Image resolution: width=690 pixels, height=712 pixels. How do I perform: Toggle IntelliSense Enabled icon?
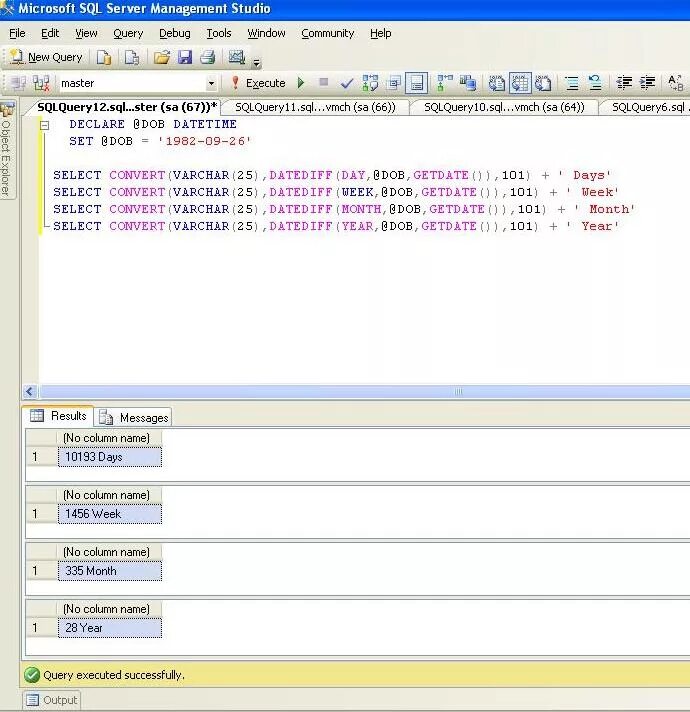[416, 83]
